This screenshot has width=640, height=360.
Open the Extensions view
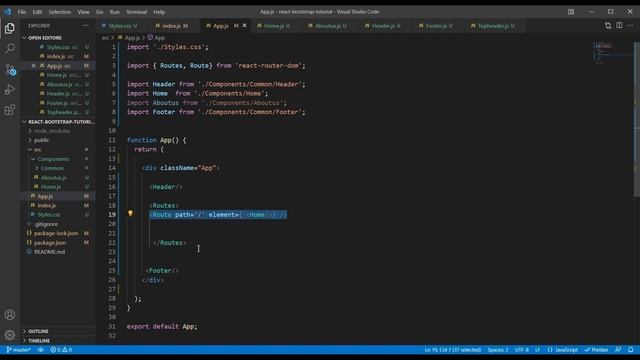(x=10, y=110)
